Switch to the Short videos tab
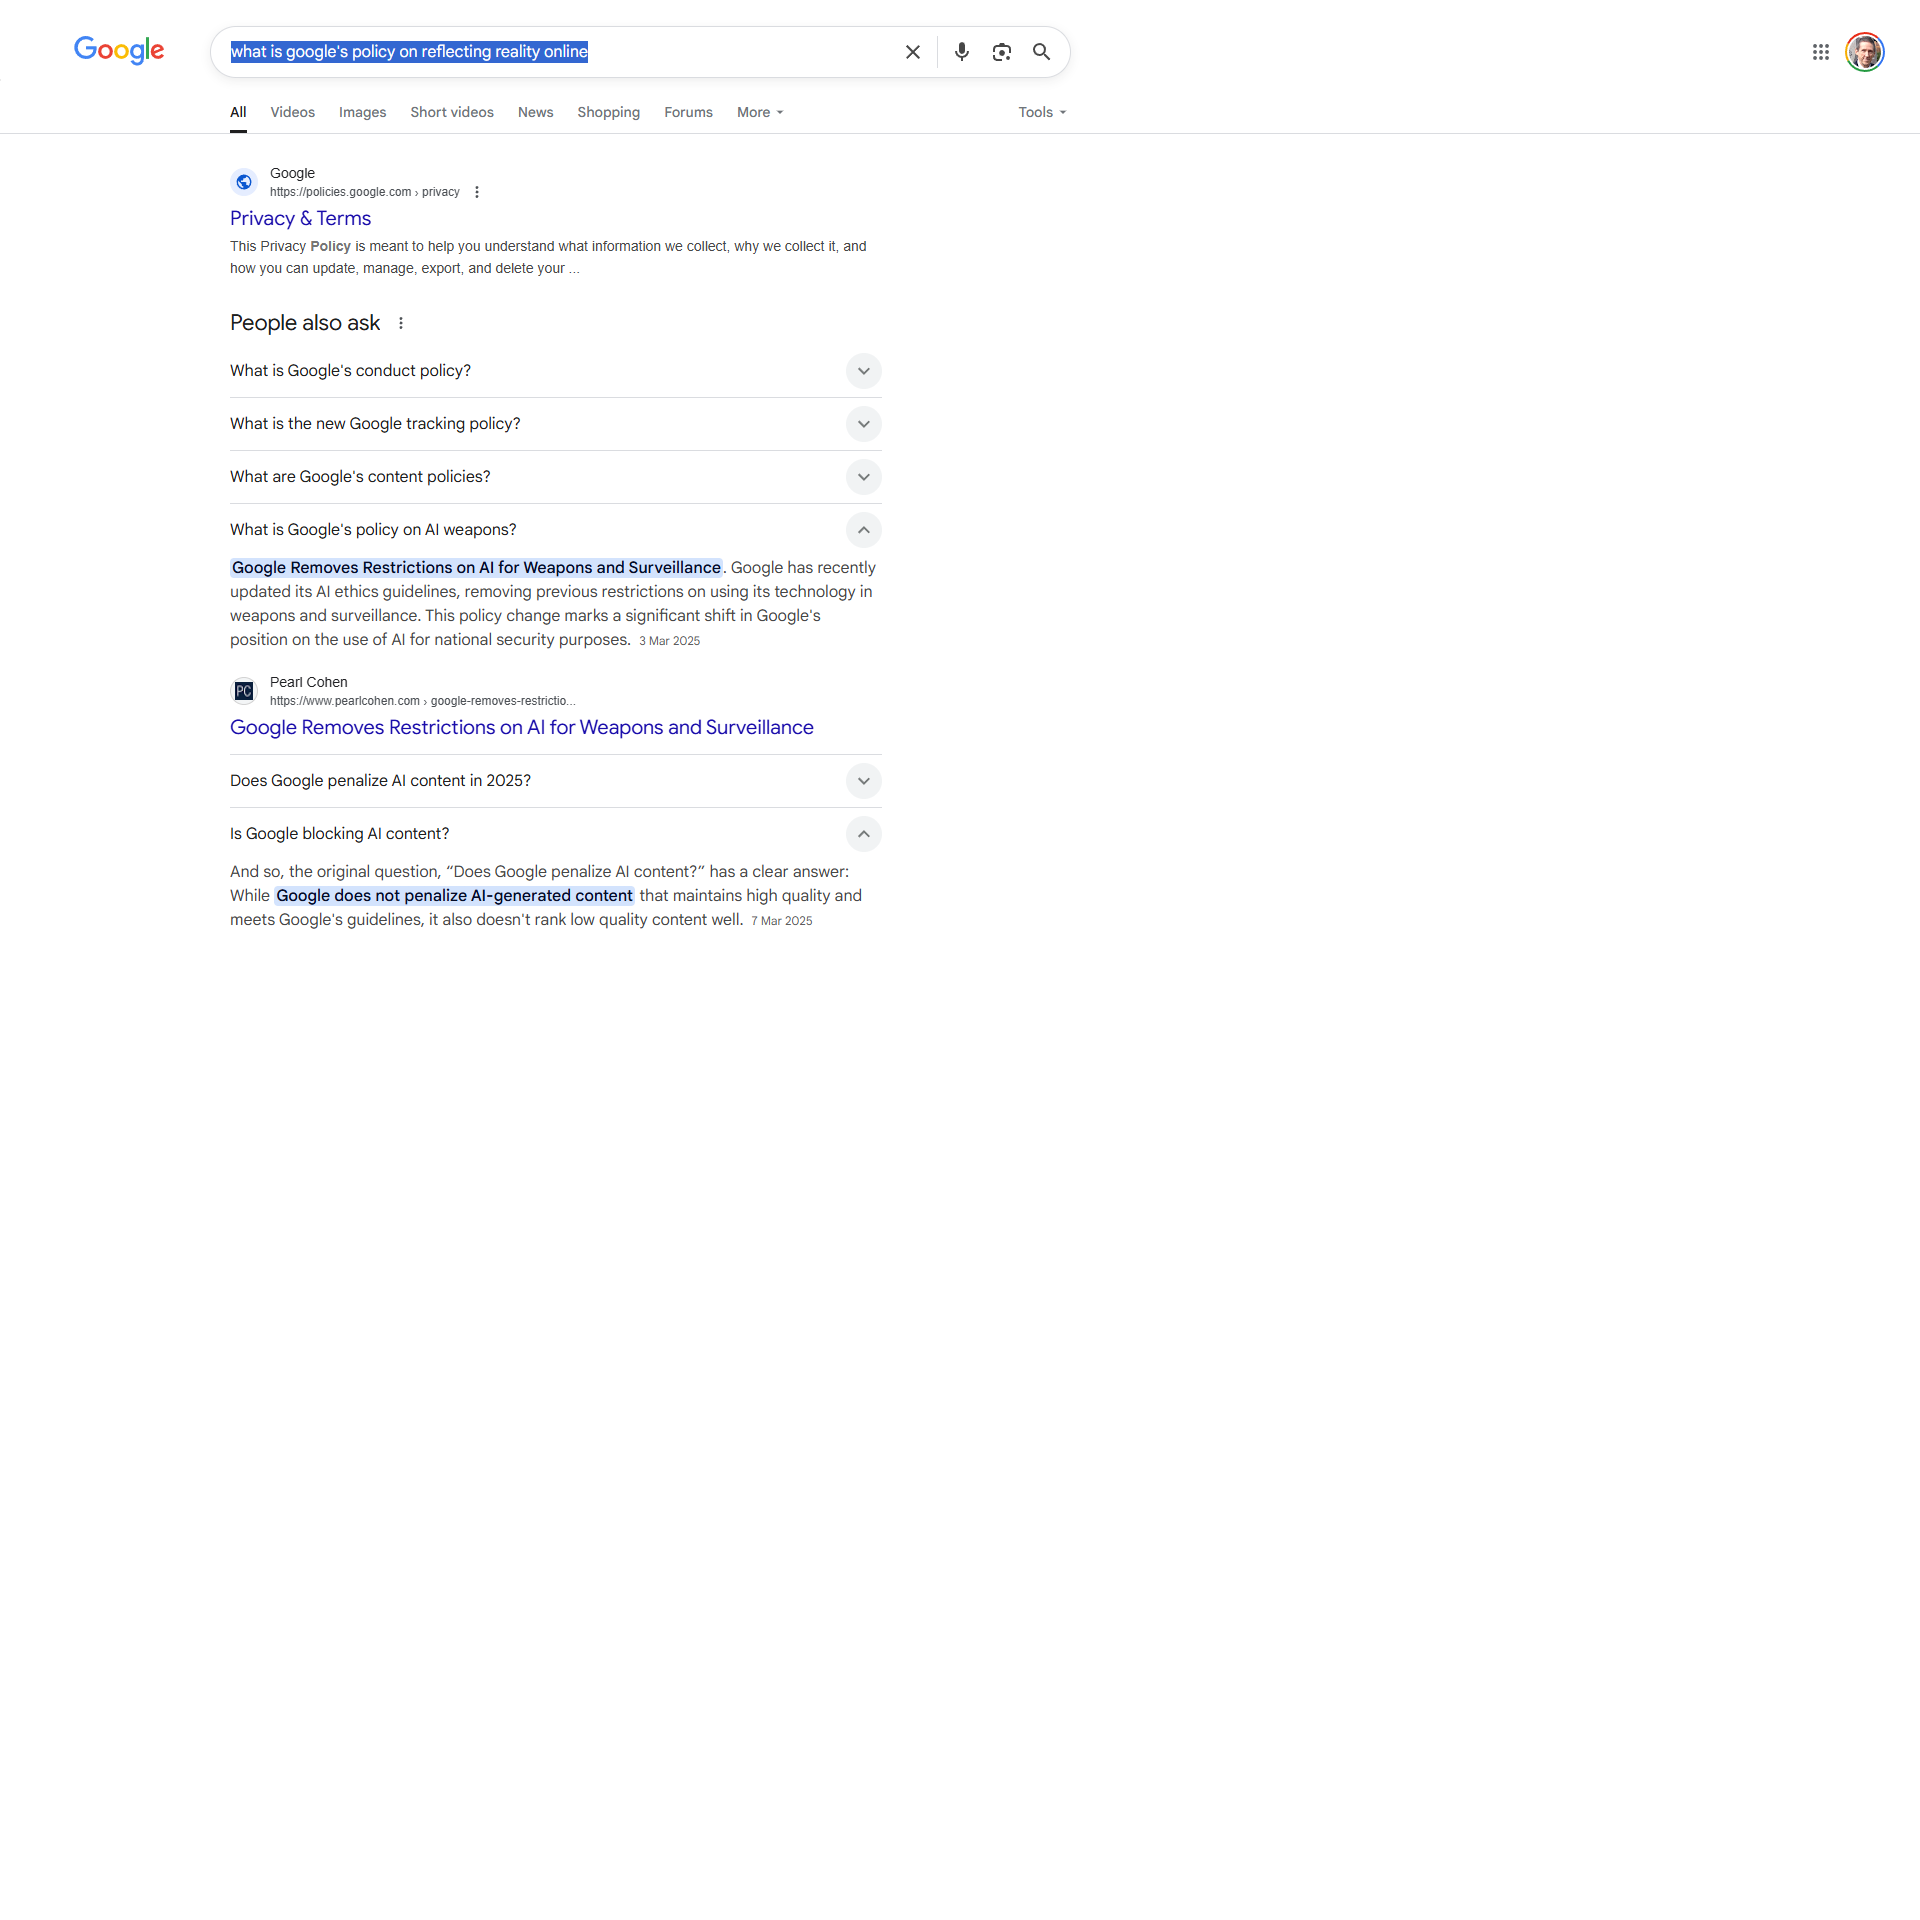 coord(452,112)
